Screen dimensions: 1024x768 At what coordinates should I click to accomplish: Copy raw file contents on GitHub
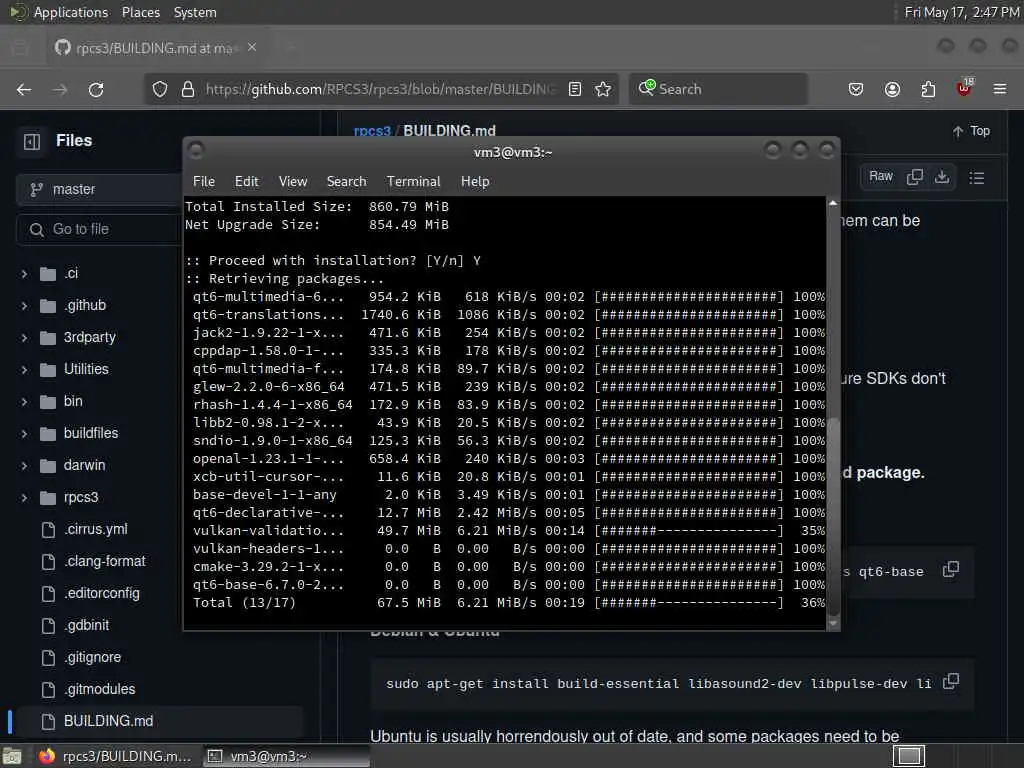[915, 176]
